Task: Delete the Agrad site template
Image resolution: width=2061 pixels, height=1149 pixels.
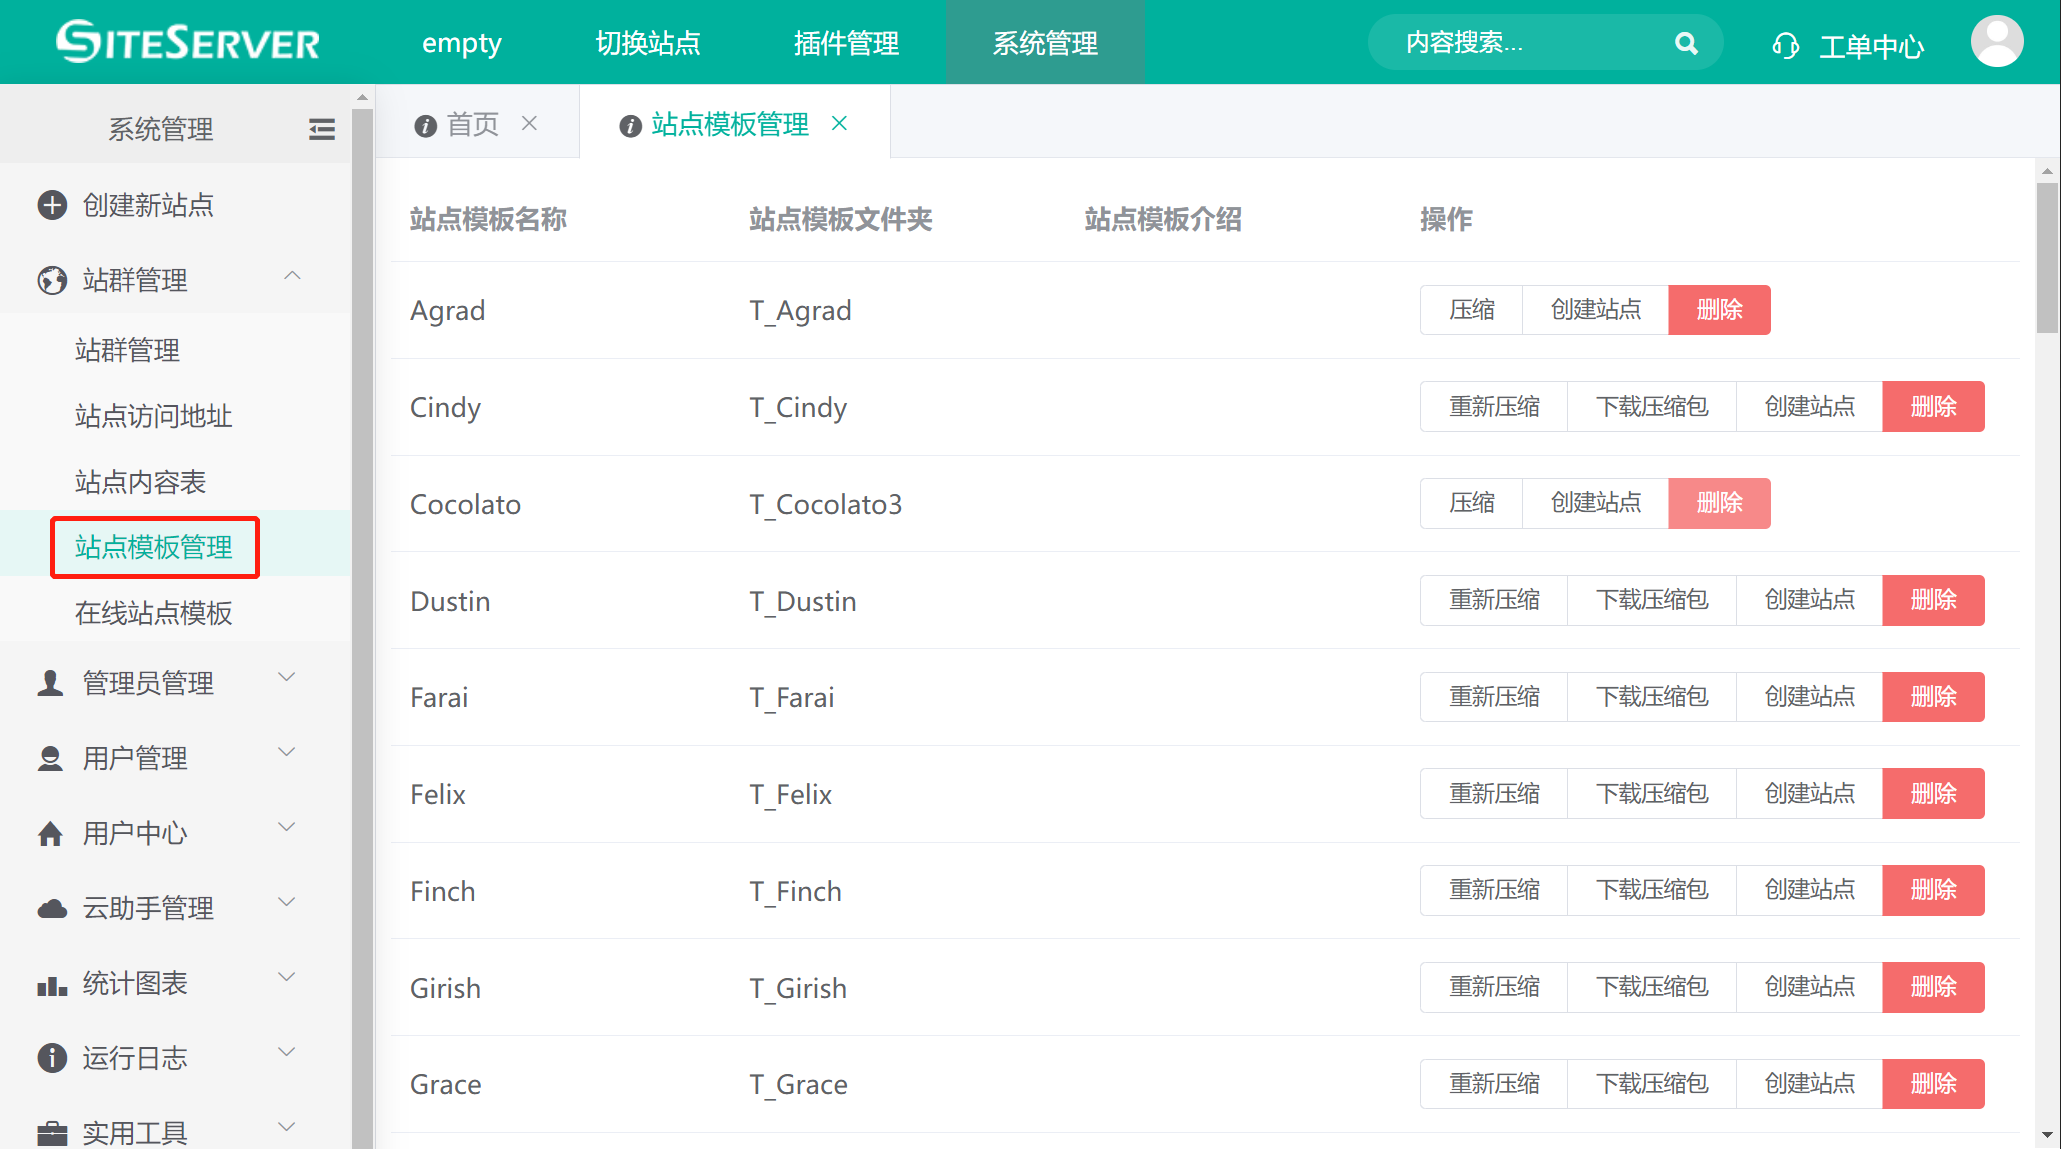Action: coord(1719,310)
